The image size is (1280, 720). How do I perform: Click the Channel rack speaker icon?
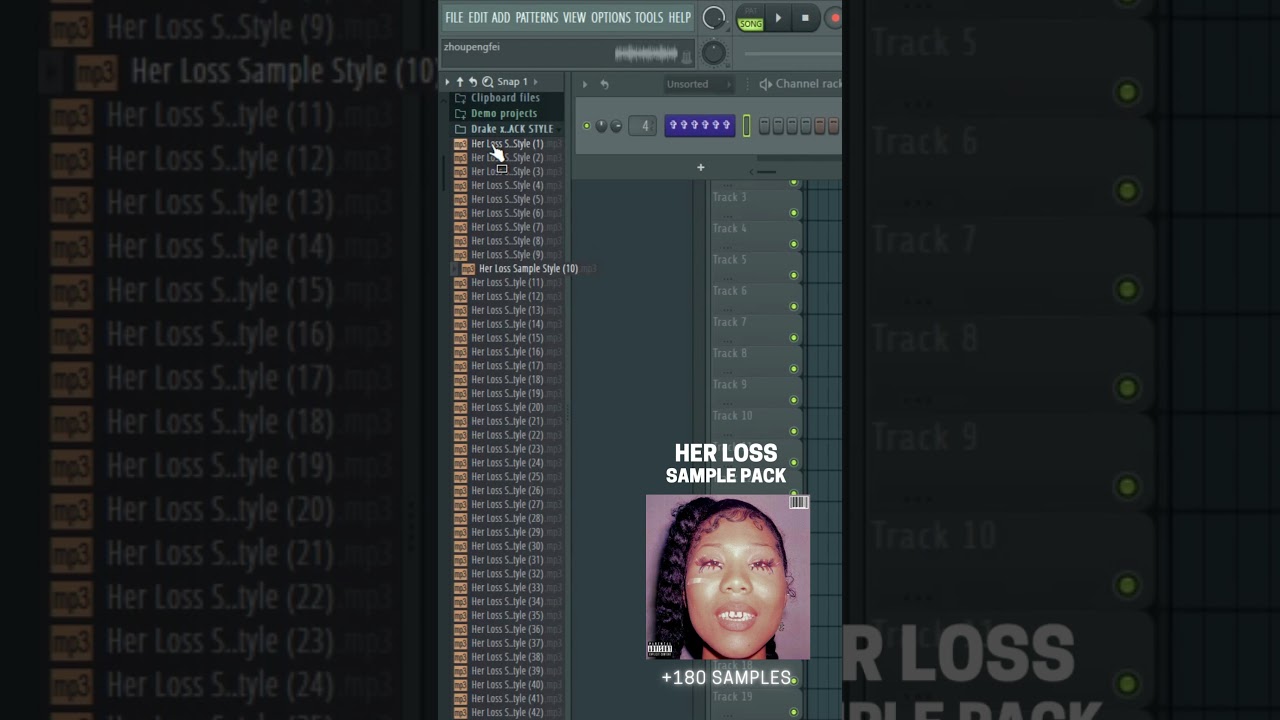click(765, 84)
